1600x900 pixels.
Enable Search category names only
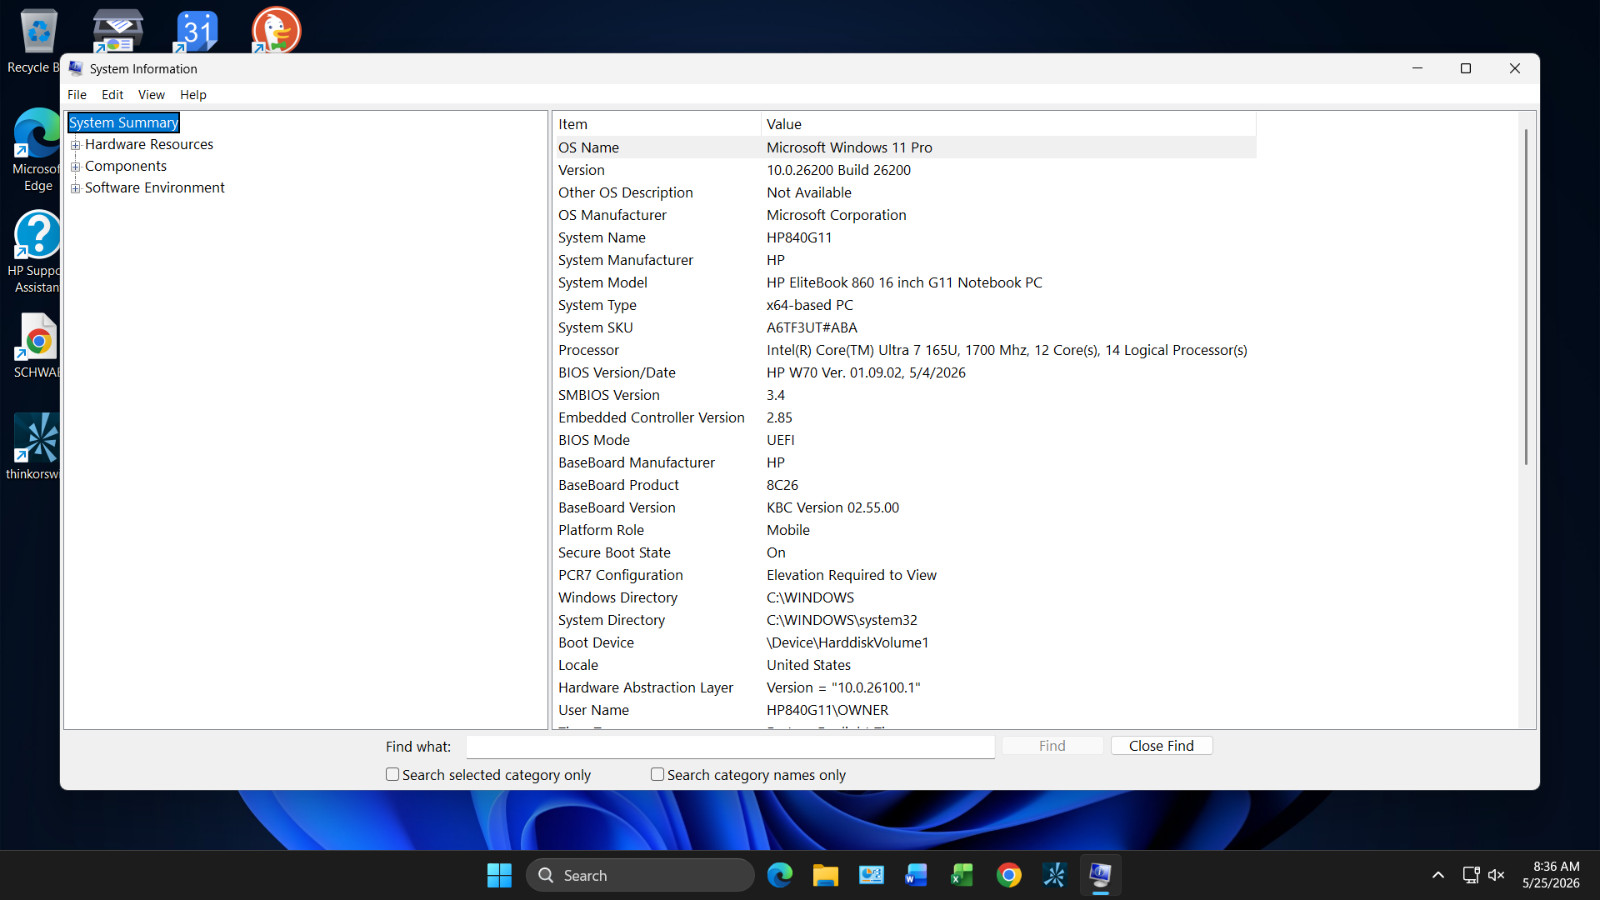(657, 774)
